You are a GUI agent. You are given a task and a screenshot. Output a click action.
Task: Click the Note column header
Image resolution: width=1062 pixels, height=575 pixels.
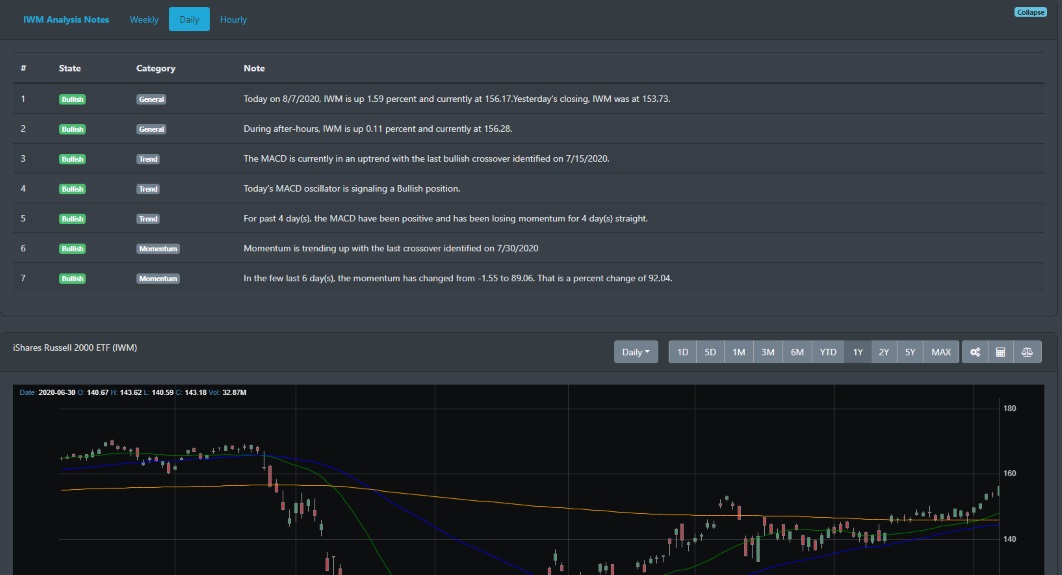click(x=254, y=68)
